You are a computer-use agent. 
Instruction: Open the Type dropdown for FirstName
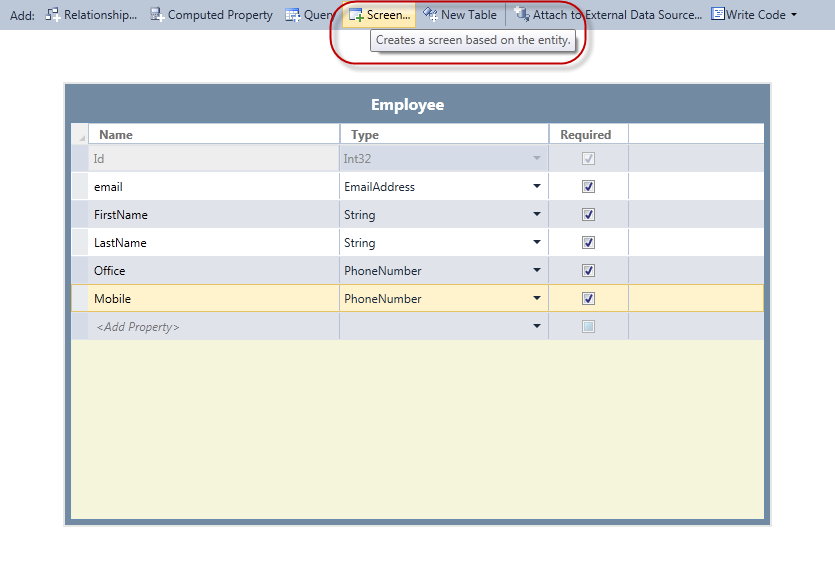(537, 214)
